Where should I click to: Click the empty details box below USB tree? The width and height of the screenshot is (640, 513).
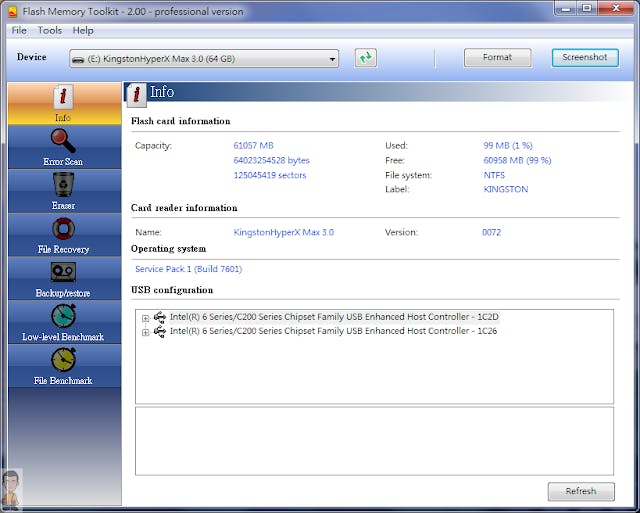pos(374,441)
